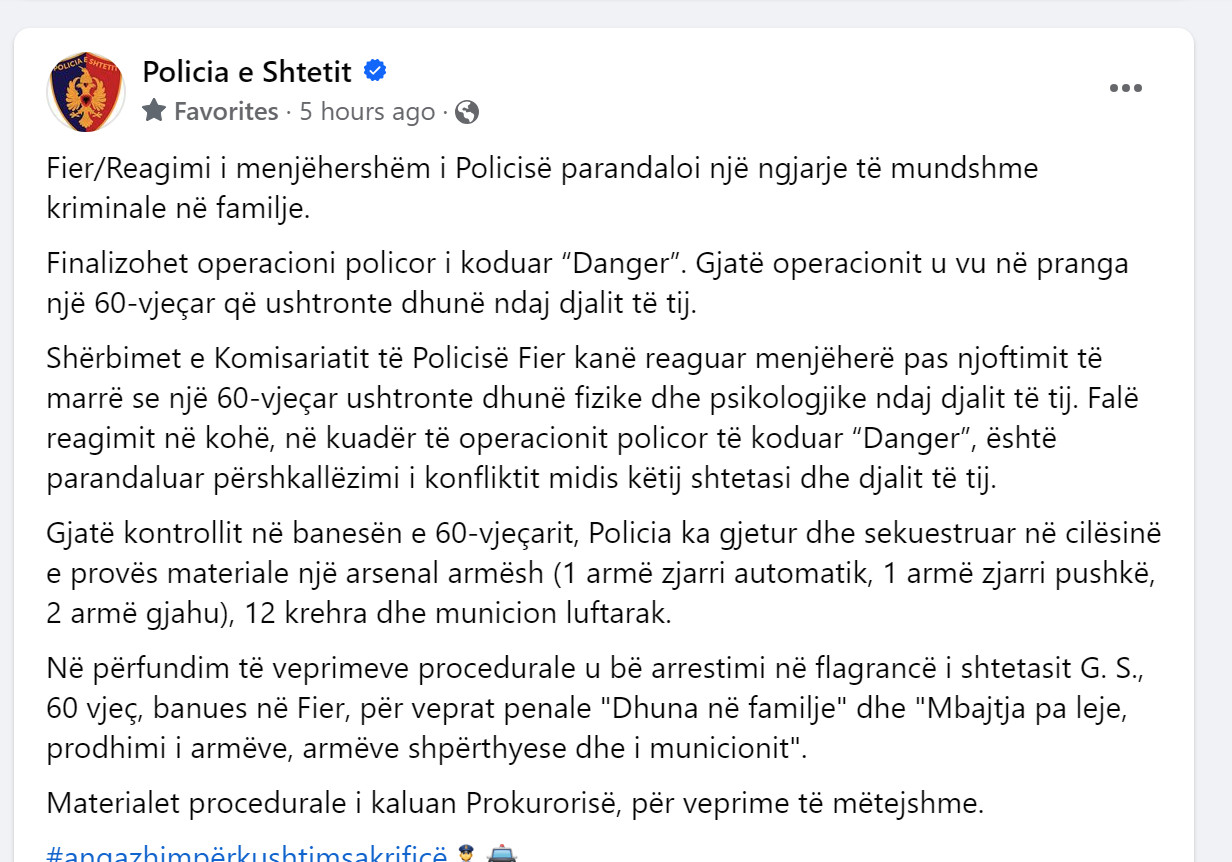Image resolution: width=1232 pixels, height=862 pixels.
Task: Click the paragraph starting 'Fier/Reagimi i menjëhershëm'
Action: click(543, 188)
